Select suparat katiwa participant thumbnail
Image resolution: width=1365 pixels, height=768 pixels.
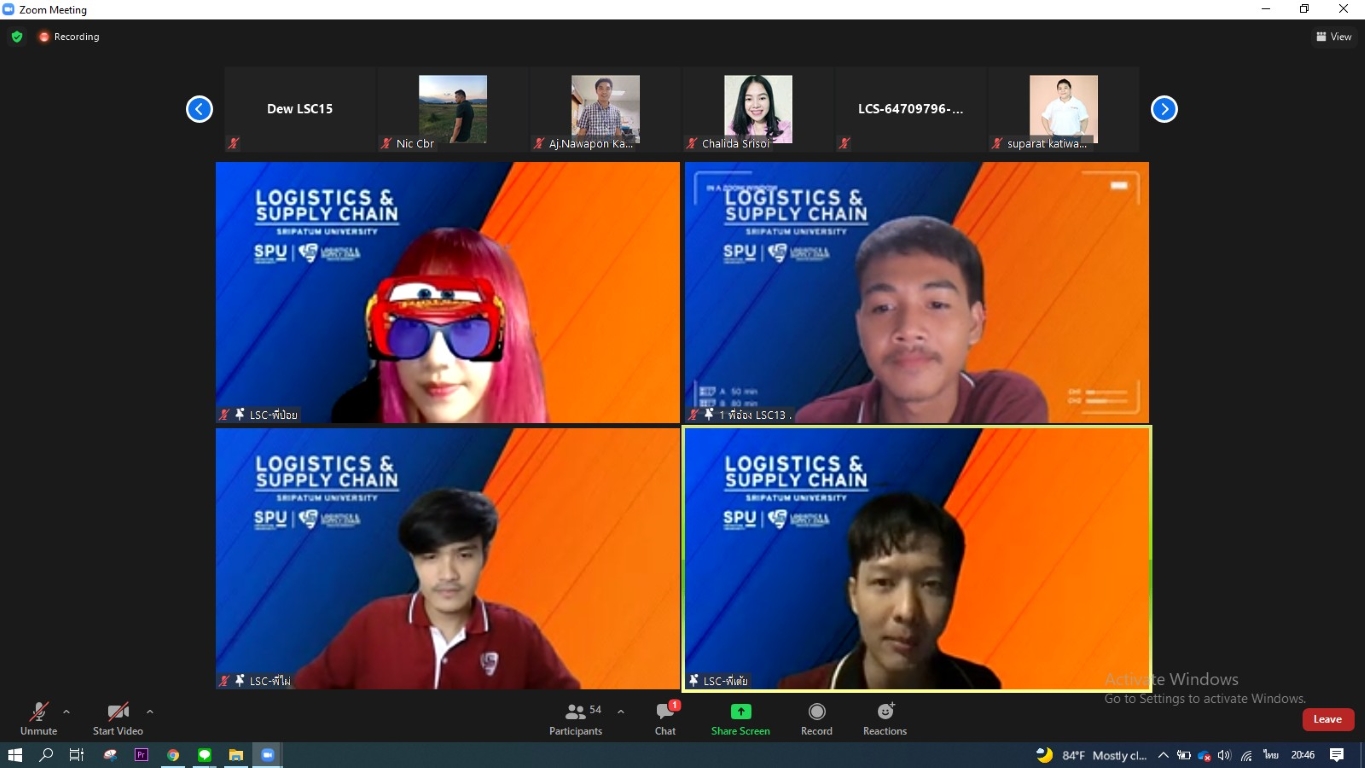1063,109
